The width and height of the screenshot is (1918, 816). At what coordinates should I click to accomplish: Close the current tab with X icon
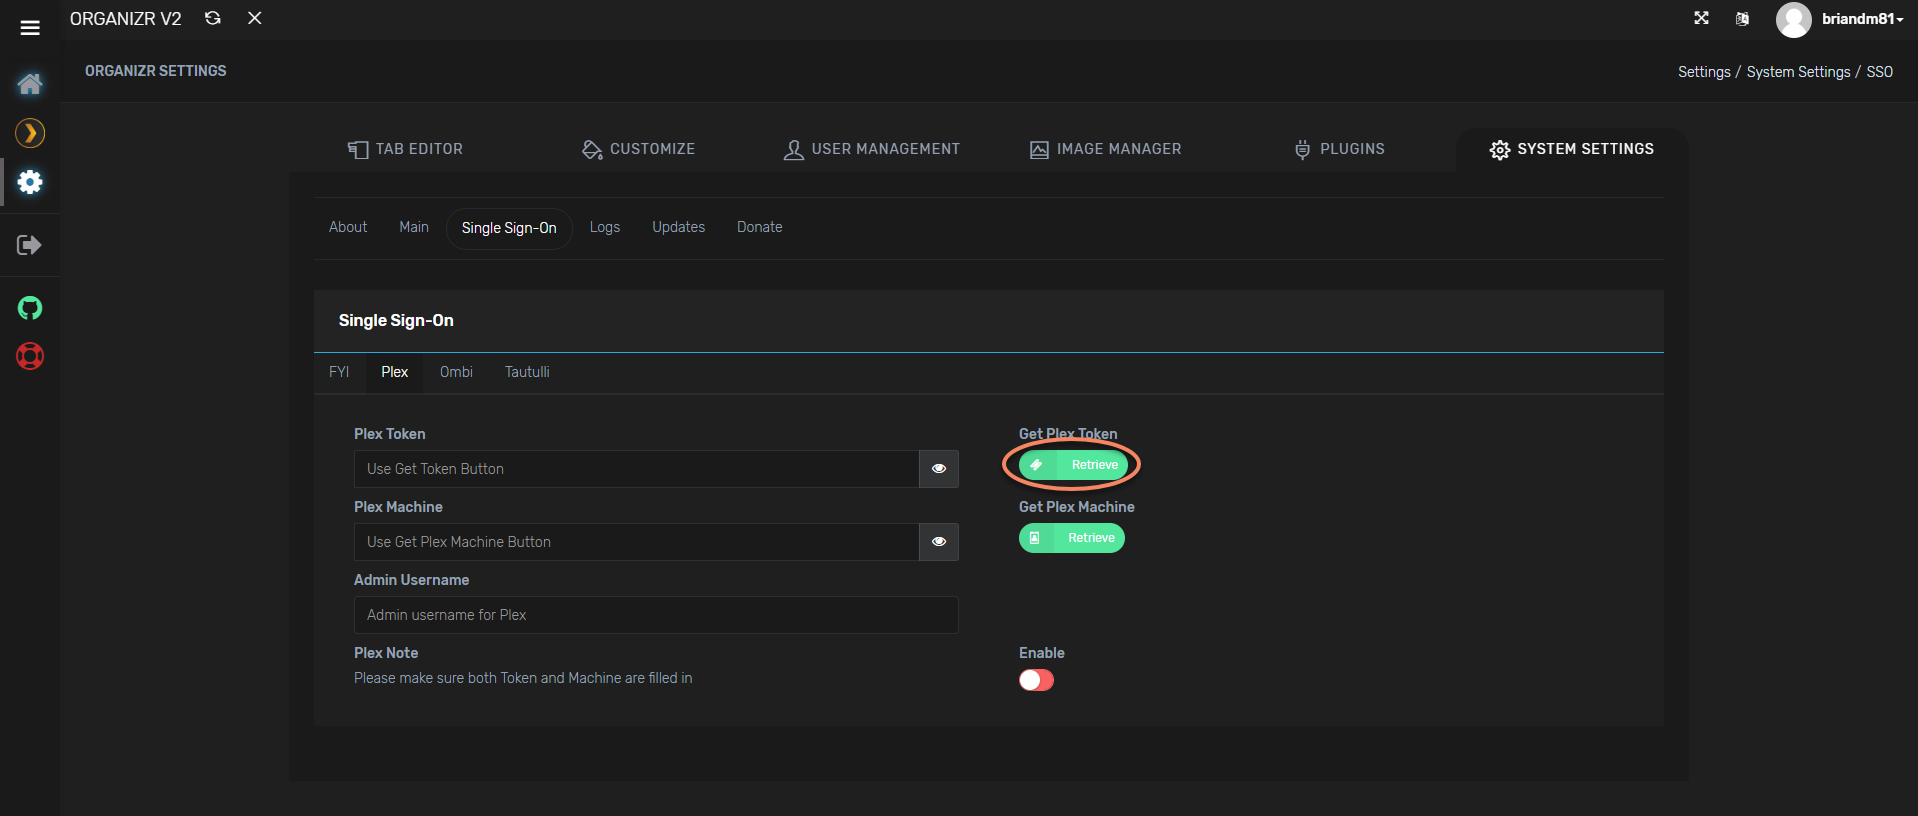pos(255,18)
